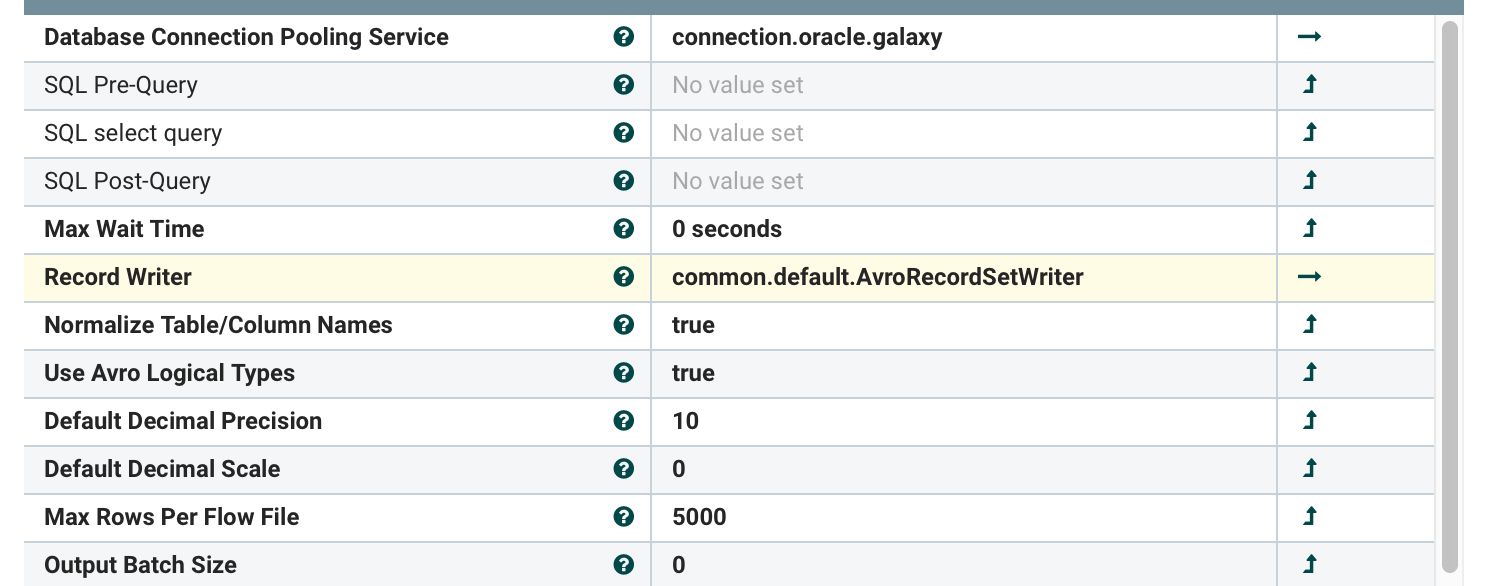Edit Max Wait Time 0 seconds value
The height and width of the screenshot is (586, 1502).
[964, 229]
